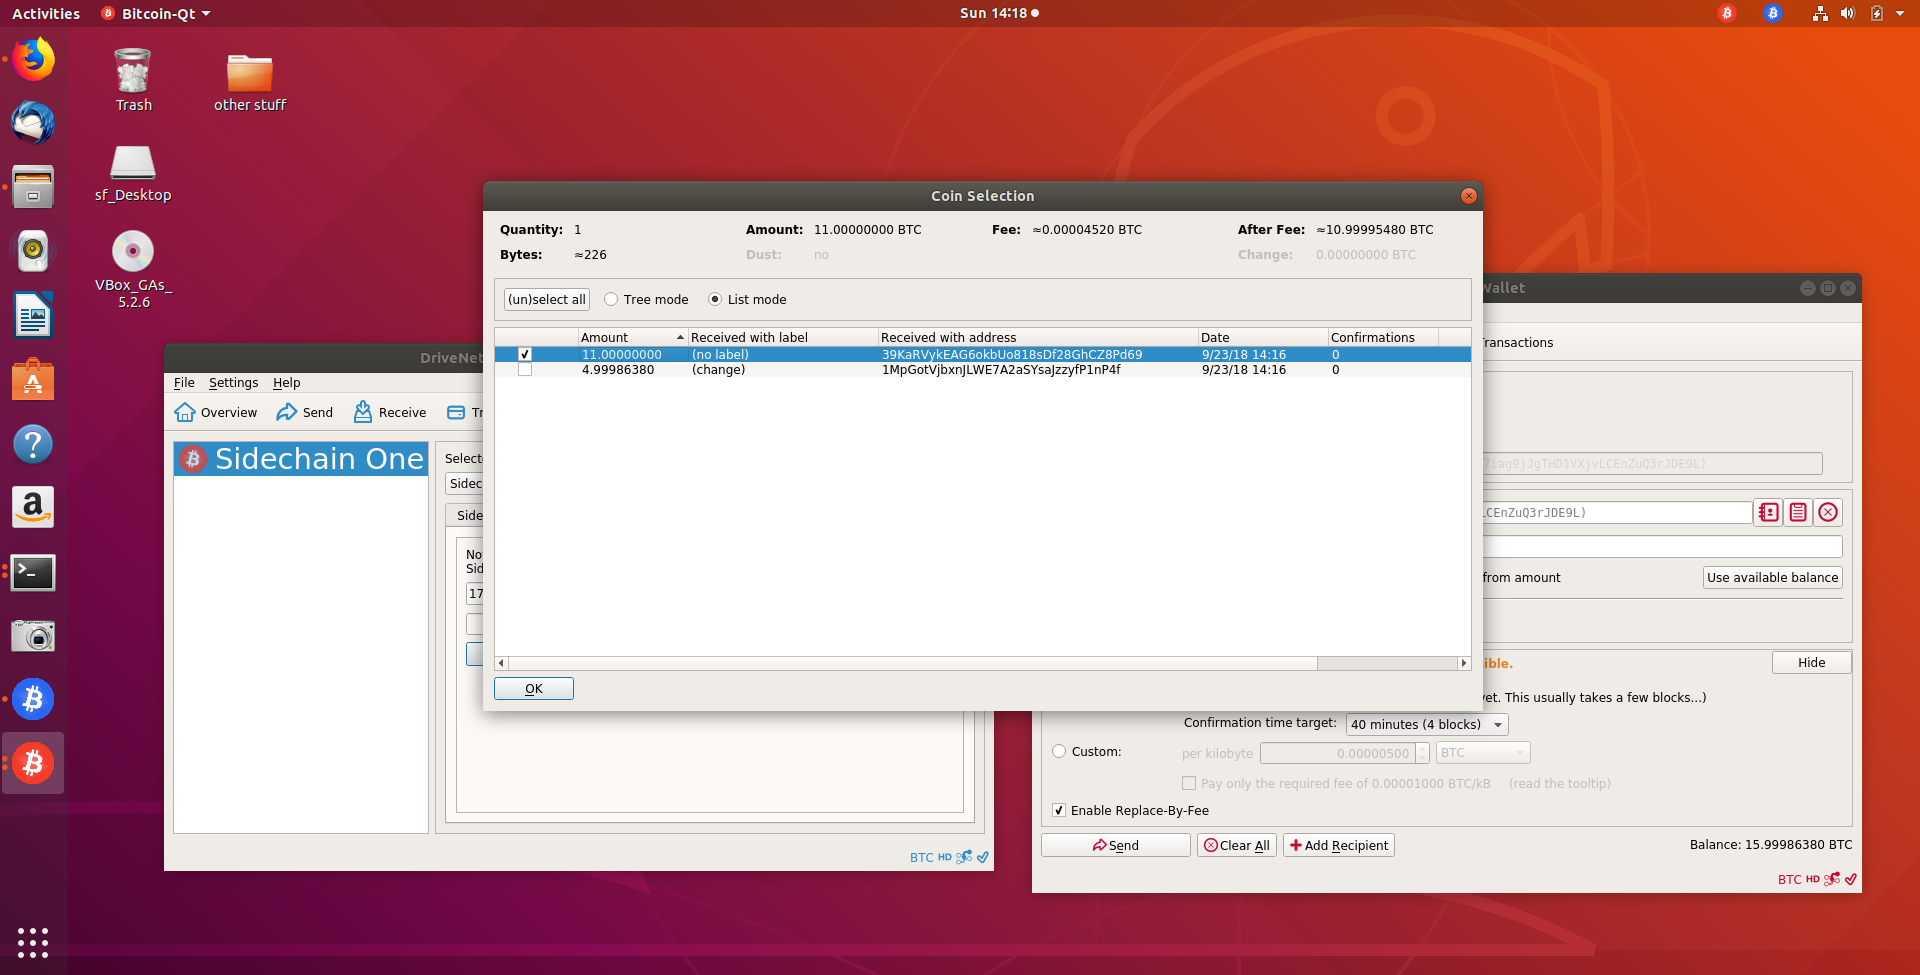Open the volume indicator in top bar
The height and width of the screenshot is (975, 1920).
pyautogui.click(x=1848, y=13)
